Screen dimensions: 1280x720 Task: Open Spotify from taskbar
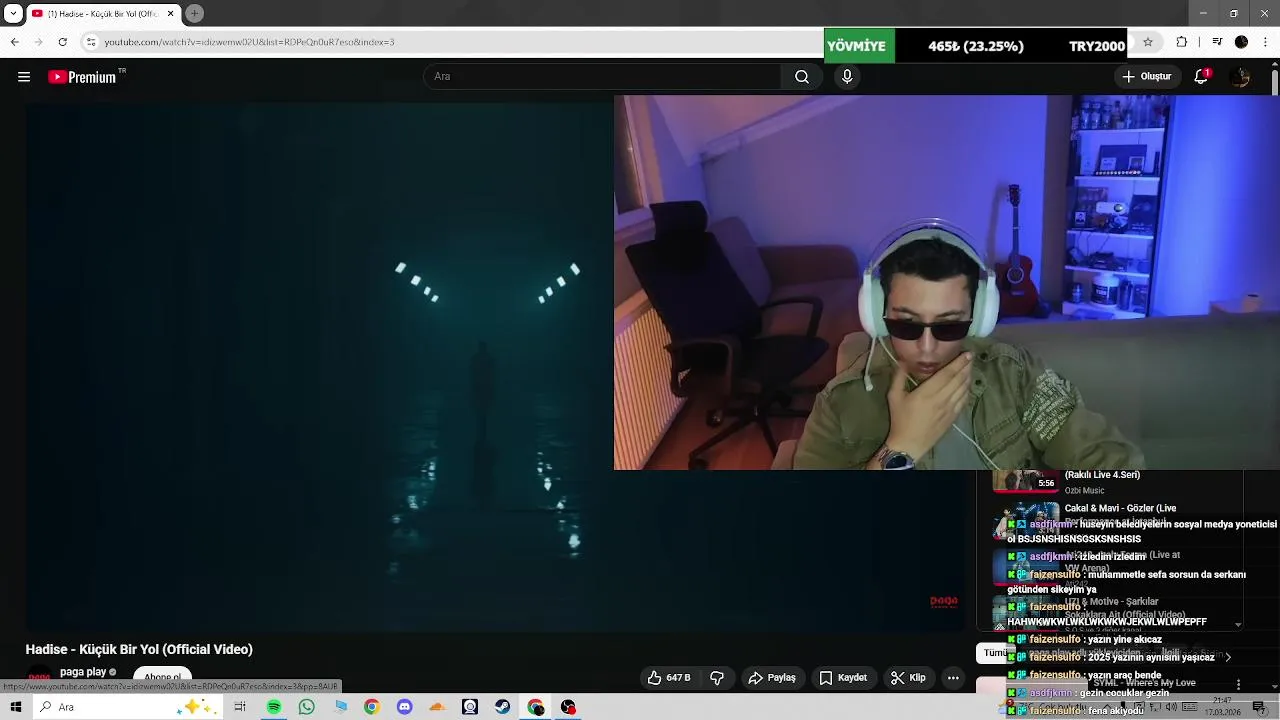point(274,707)
